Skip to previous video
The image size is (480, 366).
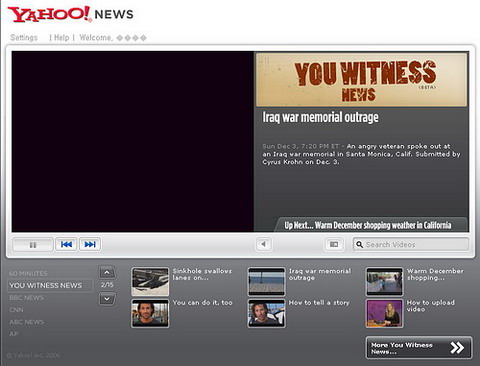66,244
